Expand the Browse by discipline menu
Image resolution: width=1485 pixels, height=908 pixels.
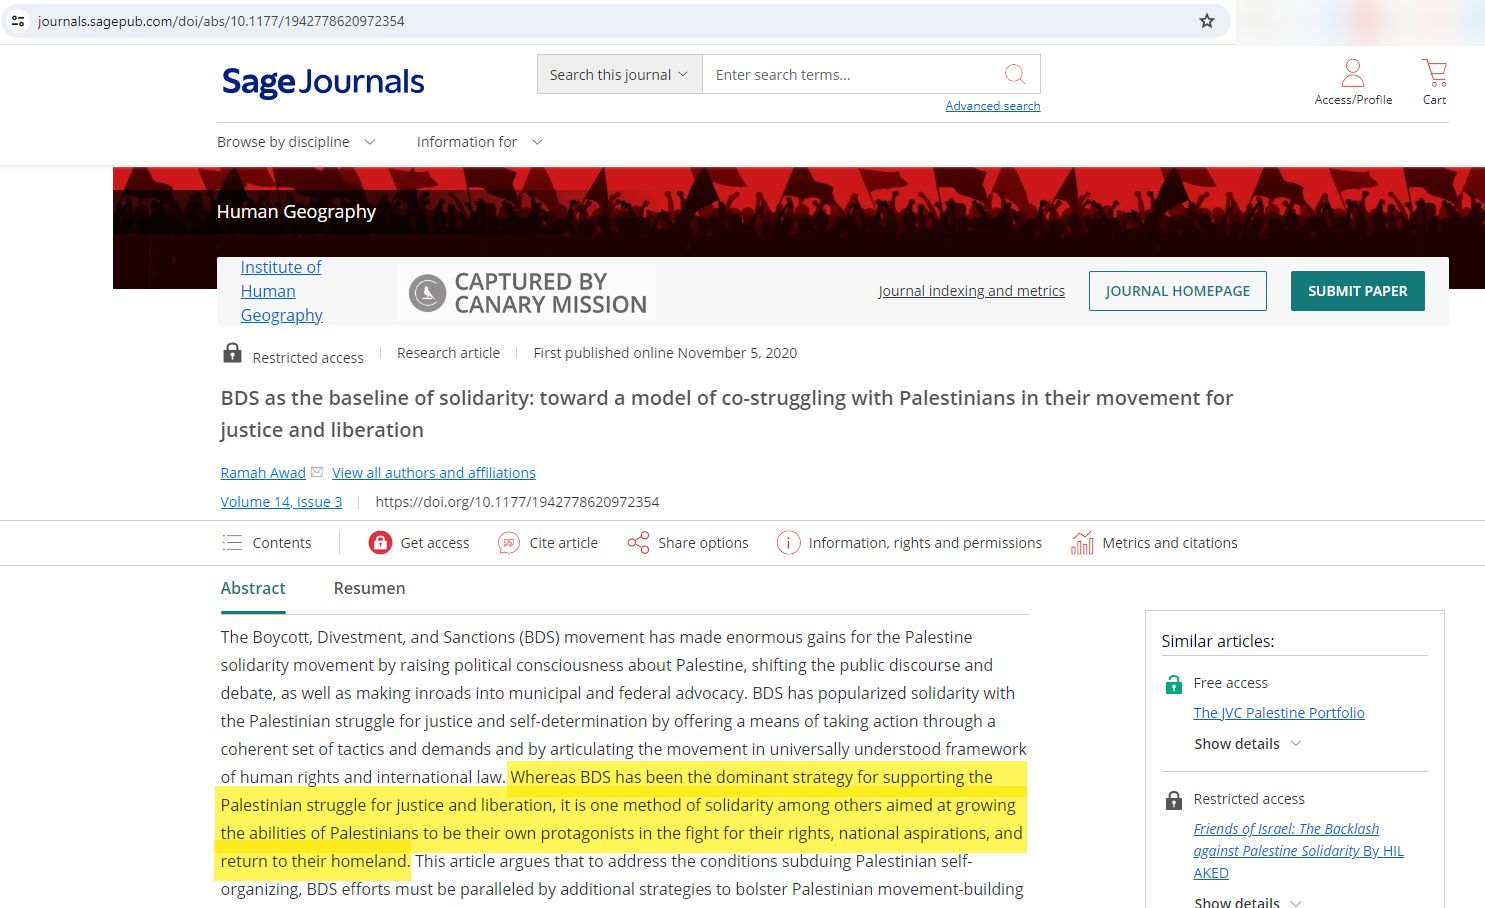click(x=296, y=141)
